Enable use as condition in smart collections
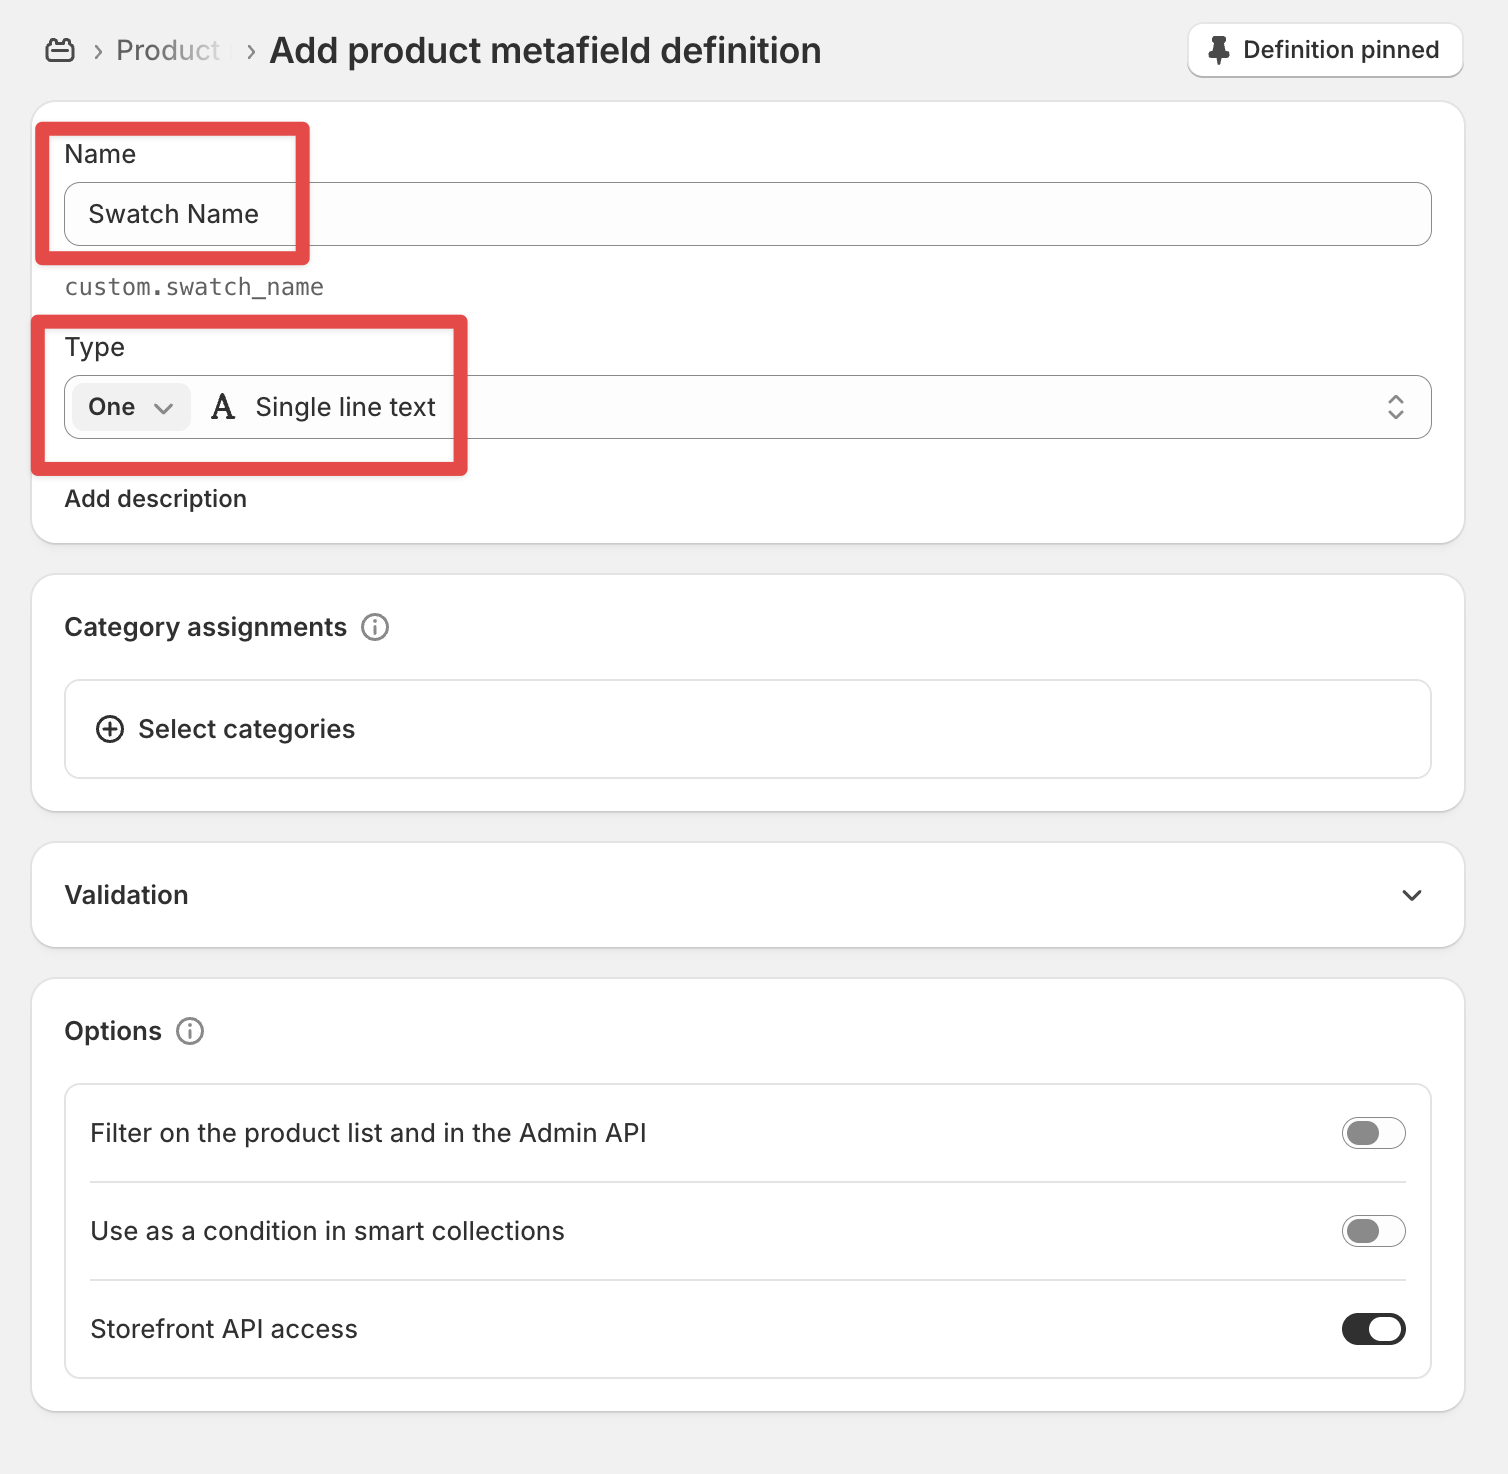Screen dimensions: 1508x1474 tap(1373, 1231)
